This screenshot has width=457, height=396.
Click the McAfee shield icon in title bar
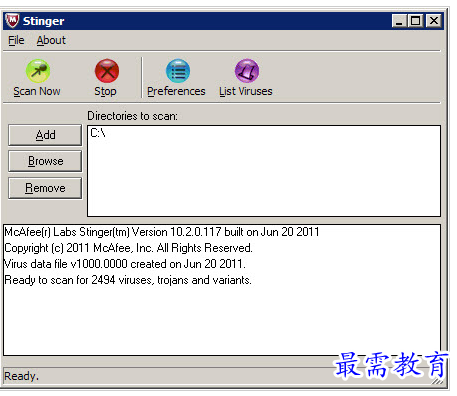(12, 21)
